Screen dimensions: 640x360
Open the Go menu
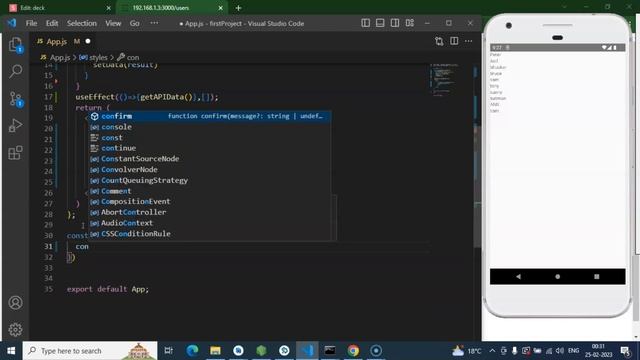click(x=135, y=23)
